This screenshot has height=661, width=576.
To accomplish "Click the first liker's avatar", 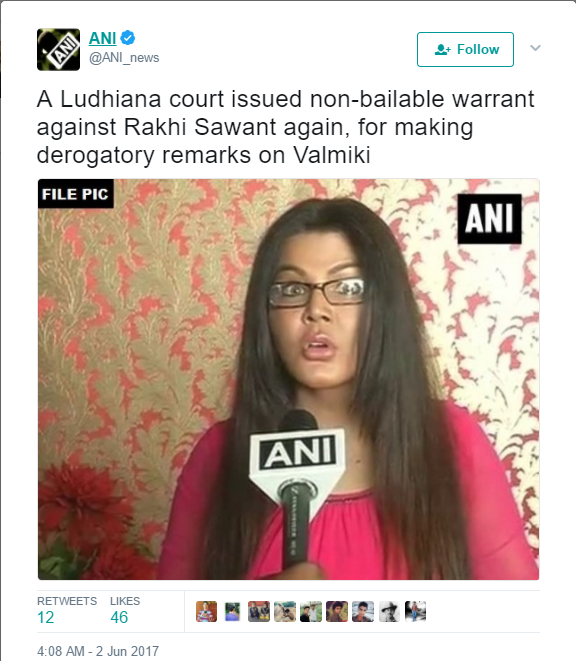I will tap(206, 611).
